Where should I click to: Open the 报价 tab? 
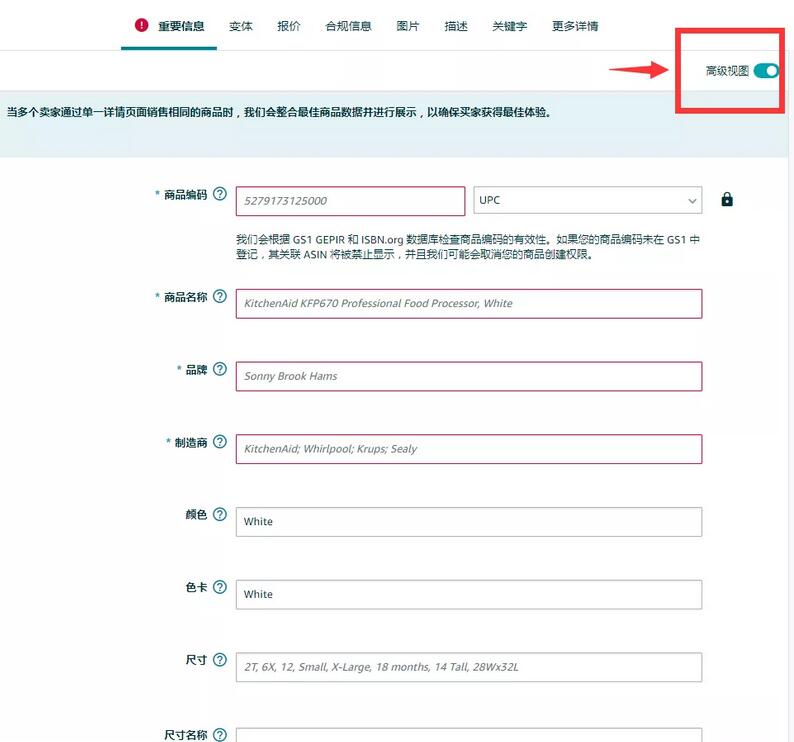(x=289, y=26)
